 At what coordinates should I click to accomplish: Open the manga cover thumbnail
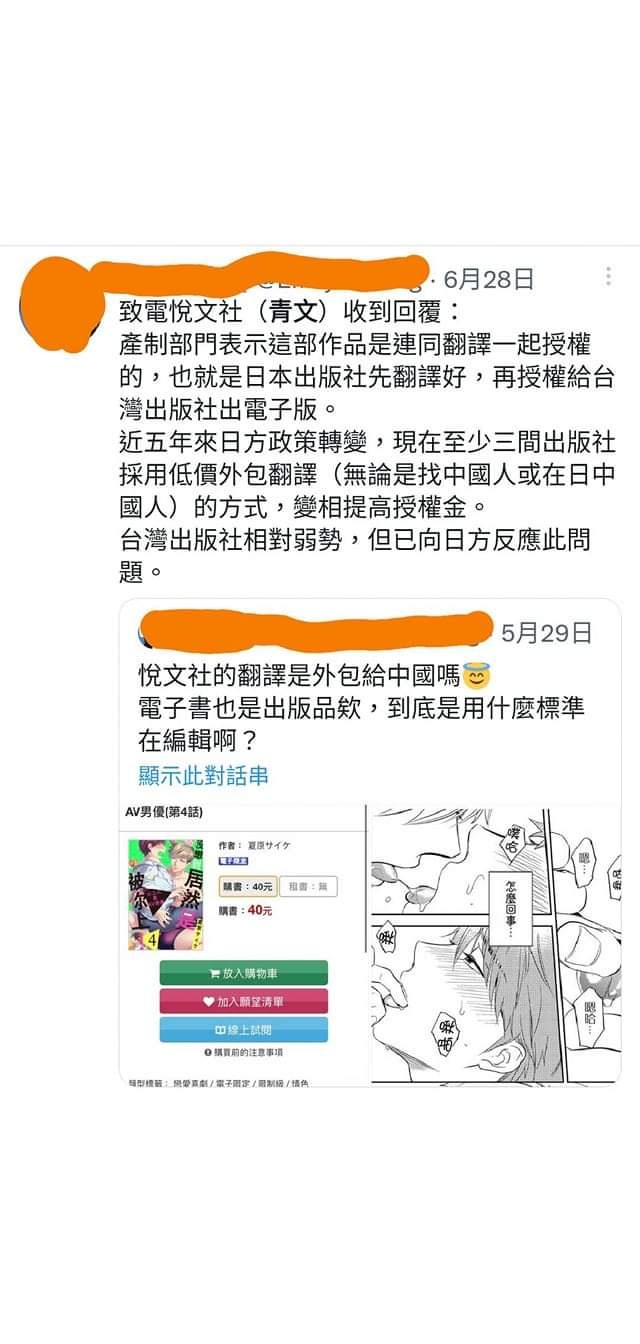[x=166, y=894]
